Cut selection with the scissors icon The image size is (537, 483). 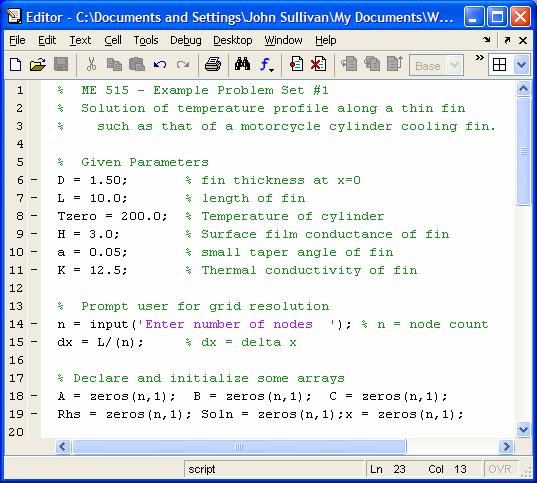[x=91, y=64]
